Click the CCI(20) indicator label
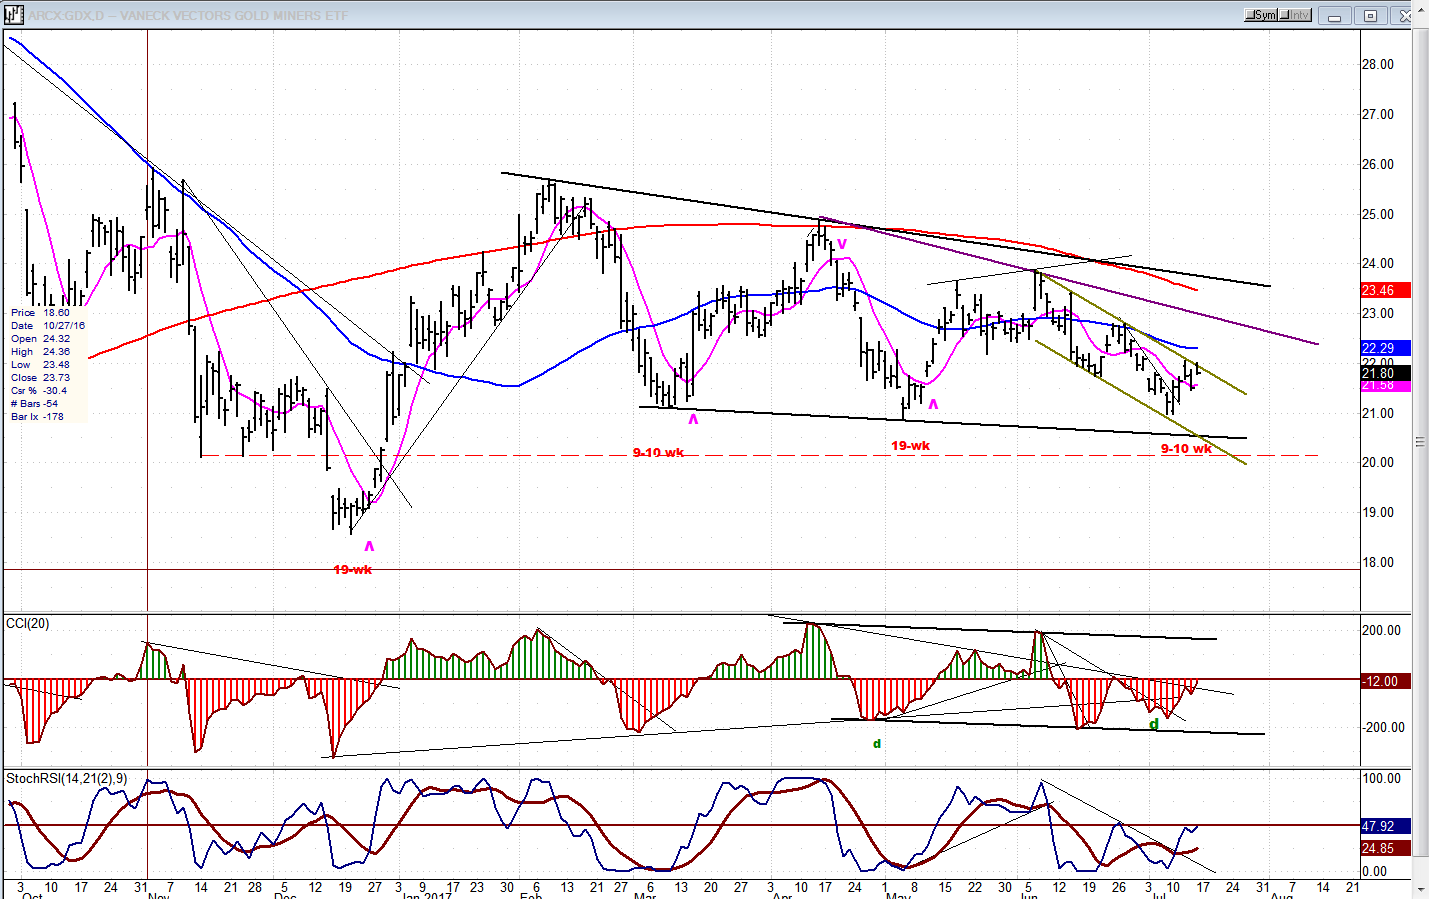 click(27, 624)
